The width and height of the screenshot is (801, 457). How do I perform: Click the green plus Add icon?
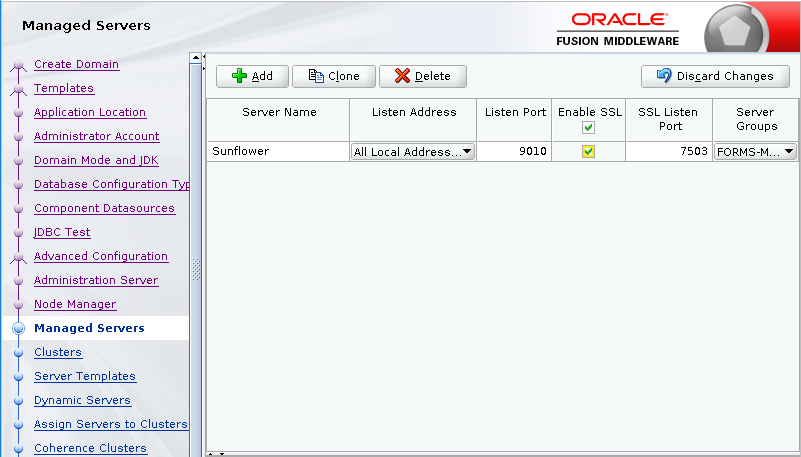239,76
